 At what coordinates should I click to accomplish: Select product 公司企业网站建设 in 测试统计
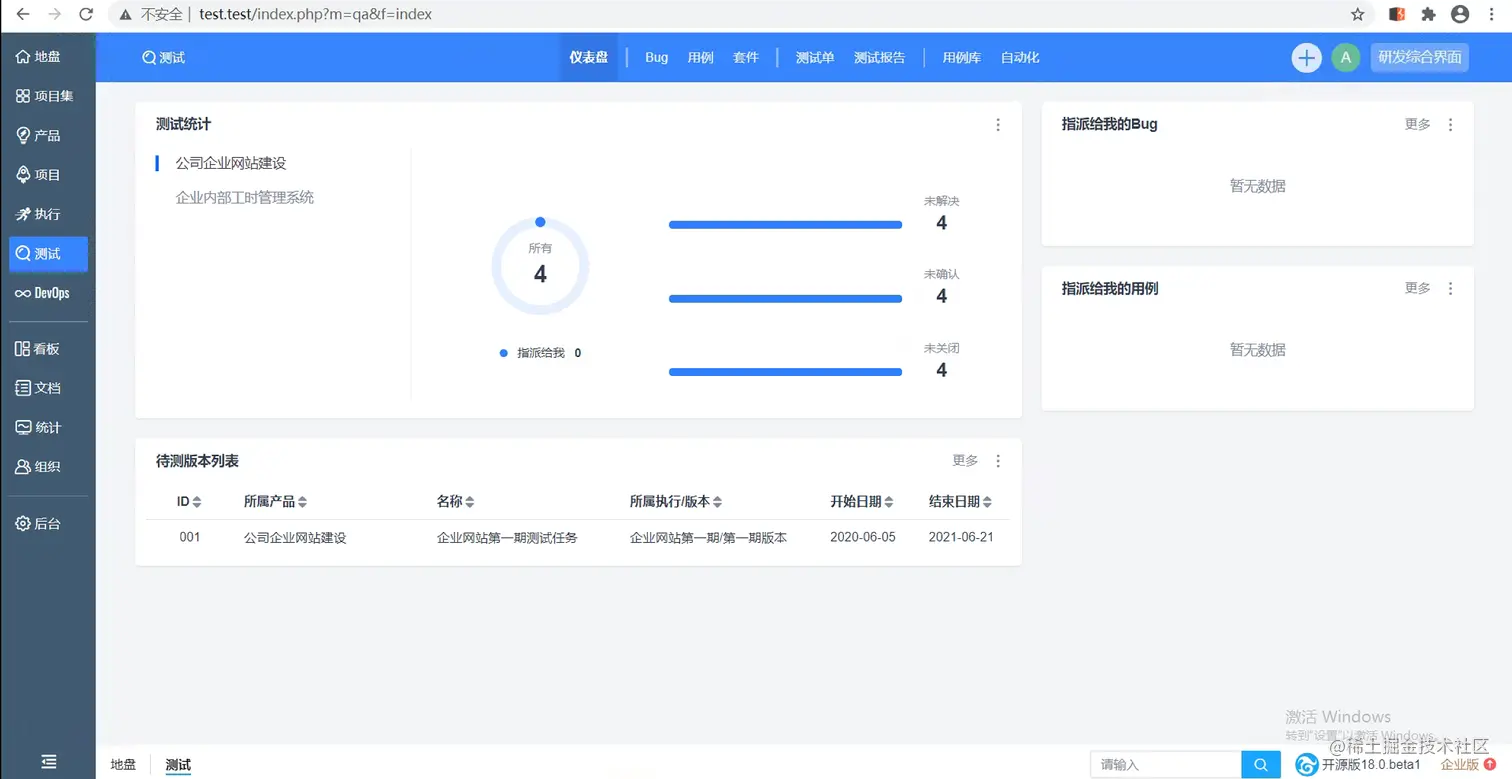231,163
